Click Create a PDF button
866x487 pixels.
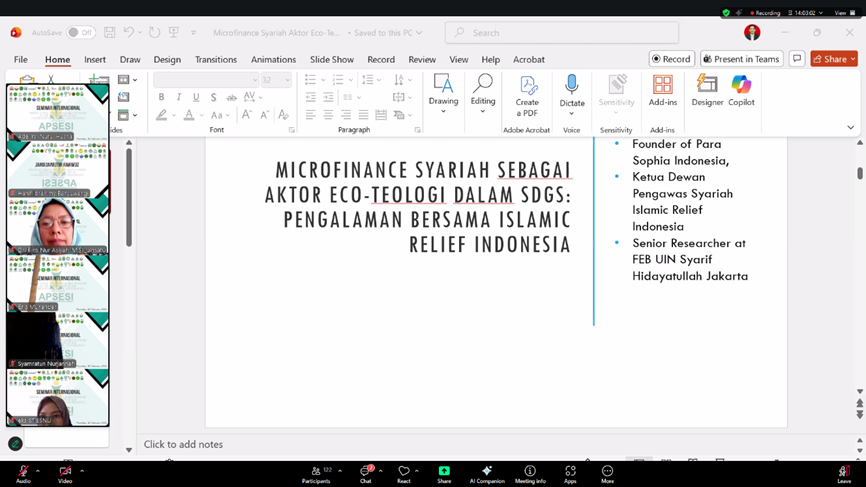tap(527, 95)
